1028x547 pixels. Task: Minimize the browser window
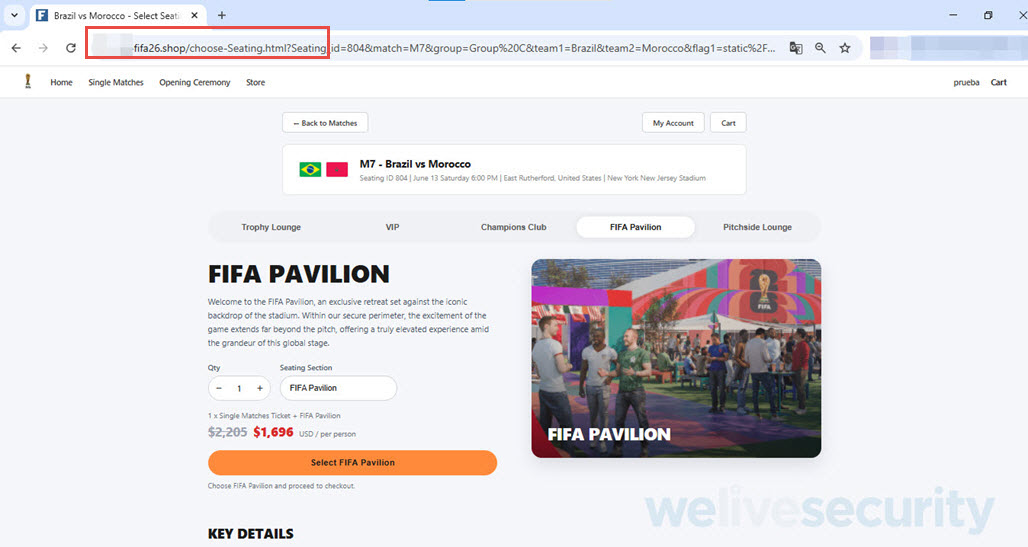(953, 15)
